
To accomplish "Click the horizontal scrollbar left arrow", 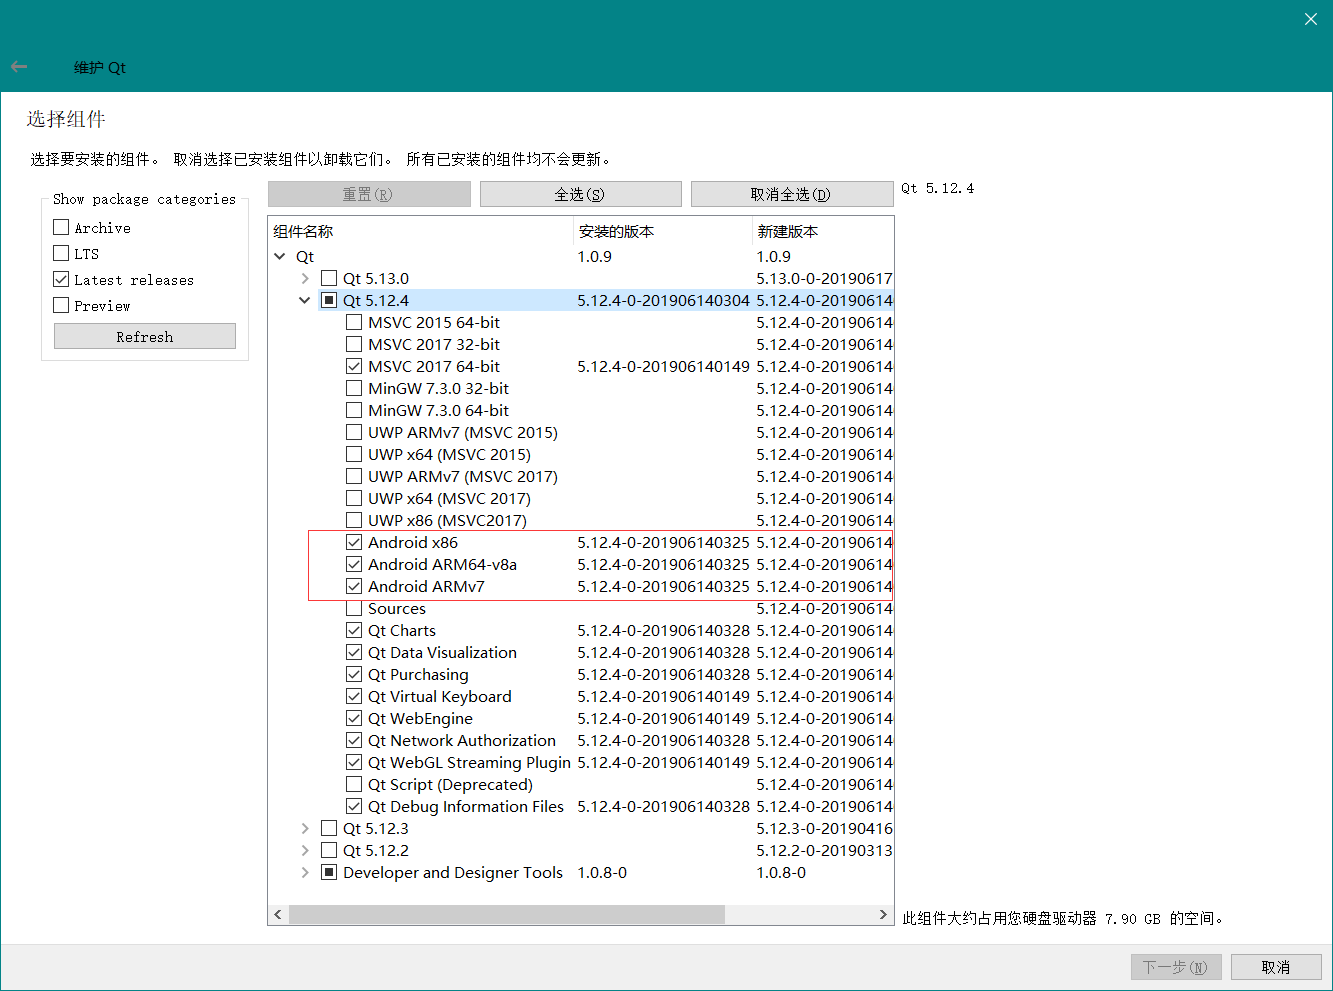I will point(279,915).
